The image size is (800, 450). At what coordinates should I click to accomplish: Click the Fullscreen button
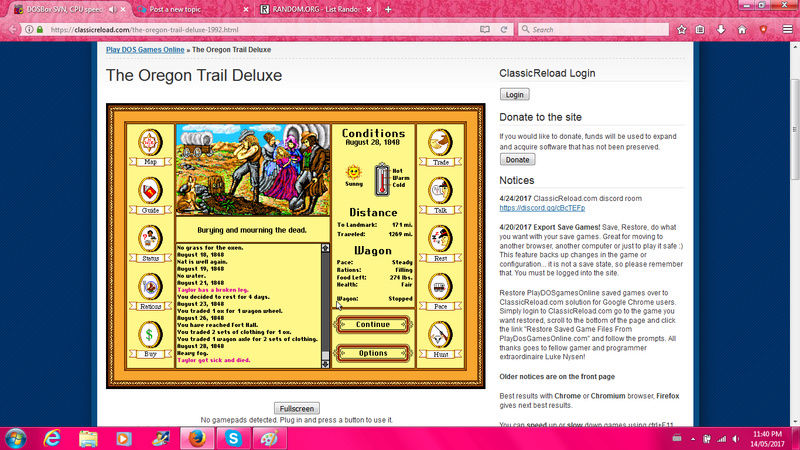297,409
